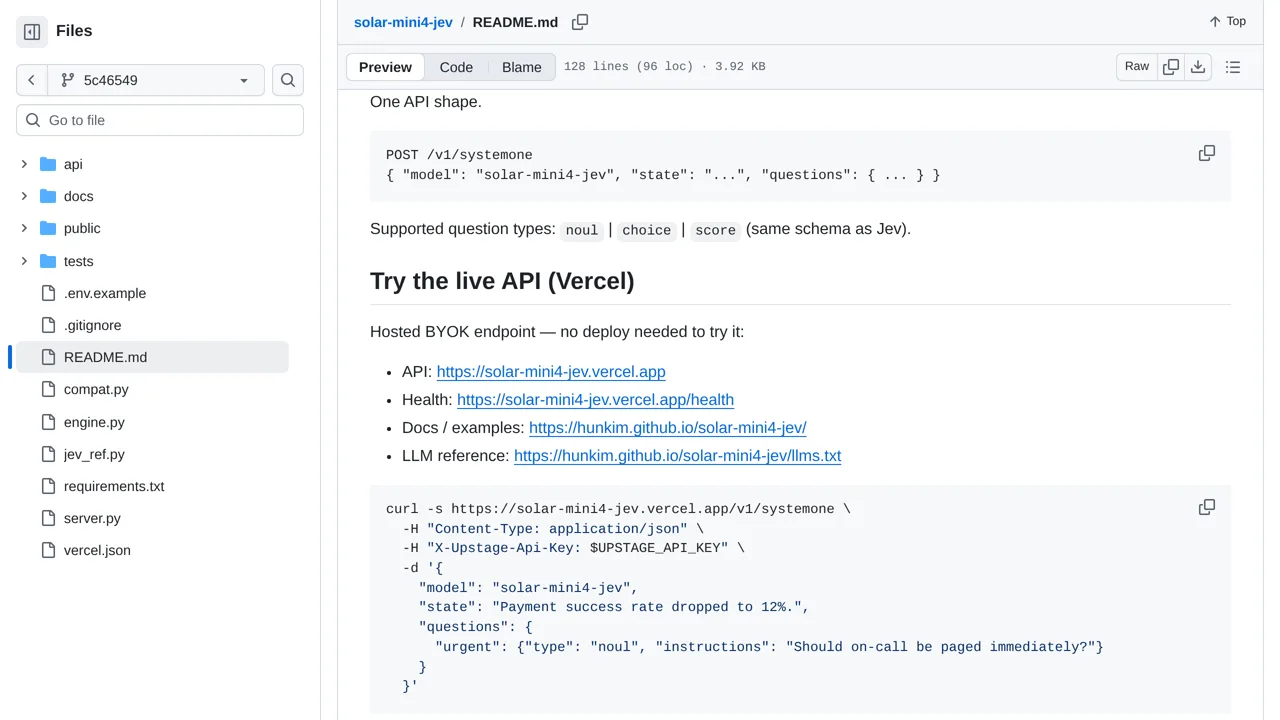Viewport: 1280px width, 720px height.
Task: Click the '128 lines (96 loc) · 3.92 KB' text
Action: click(665, 67)
